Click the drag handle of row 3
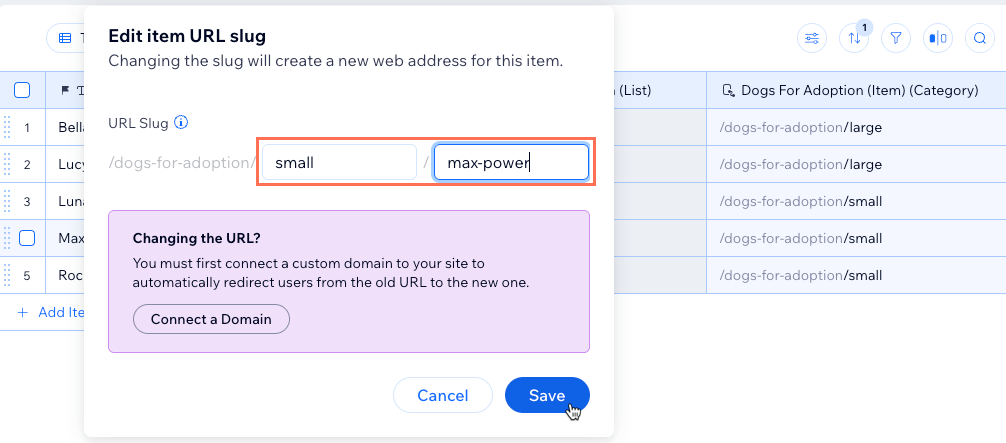Viewport: 1006px width, 443px height. pos(8,201)
